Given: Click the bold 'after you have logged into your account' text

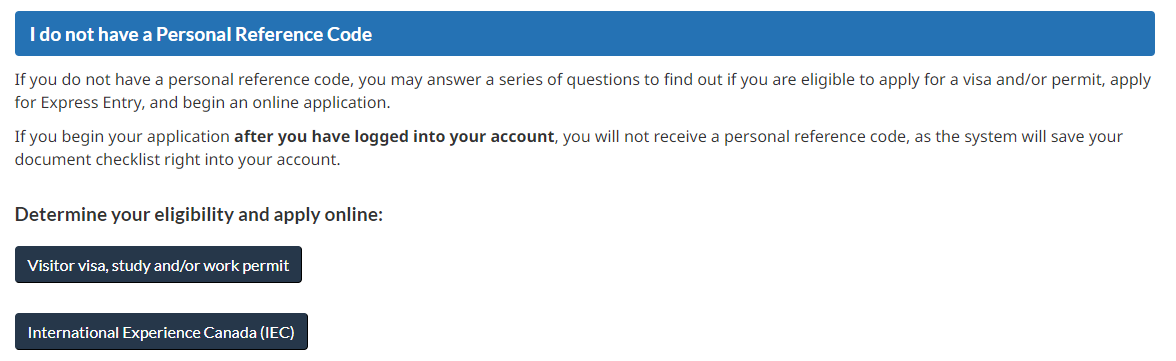Looking at the screenshot, I should pyautogui.click(x=394, y=137).
